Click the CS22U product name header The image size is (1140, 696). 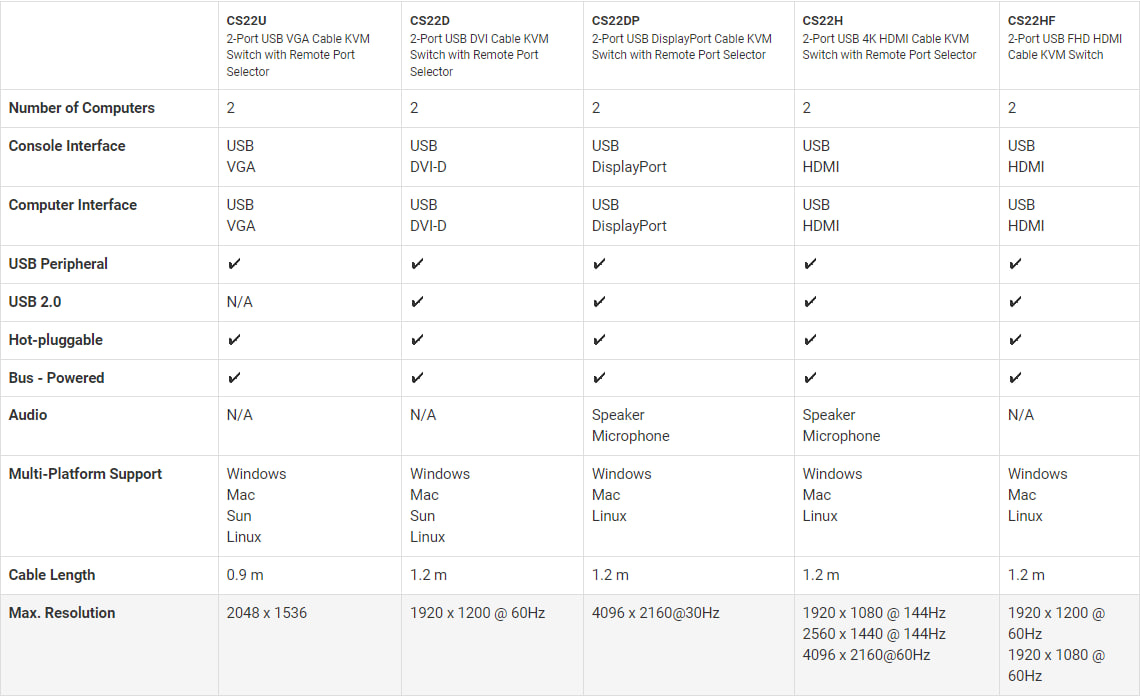click(246, 20)
